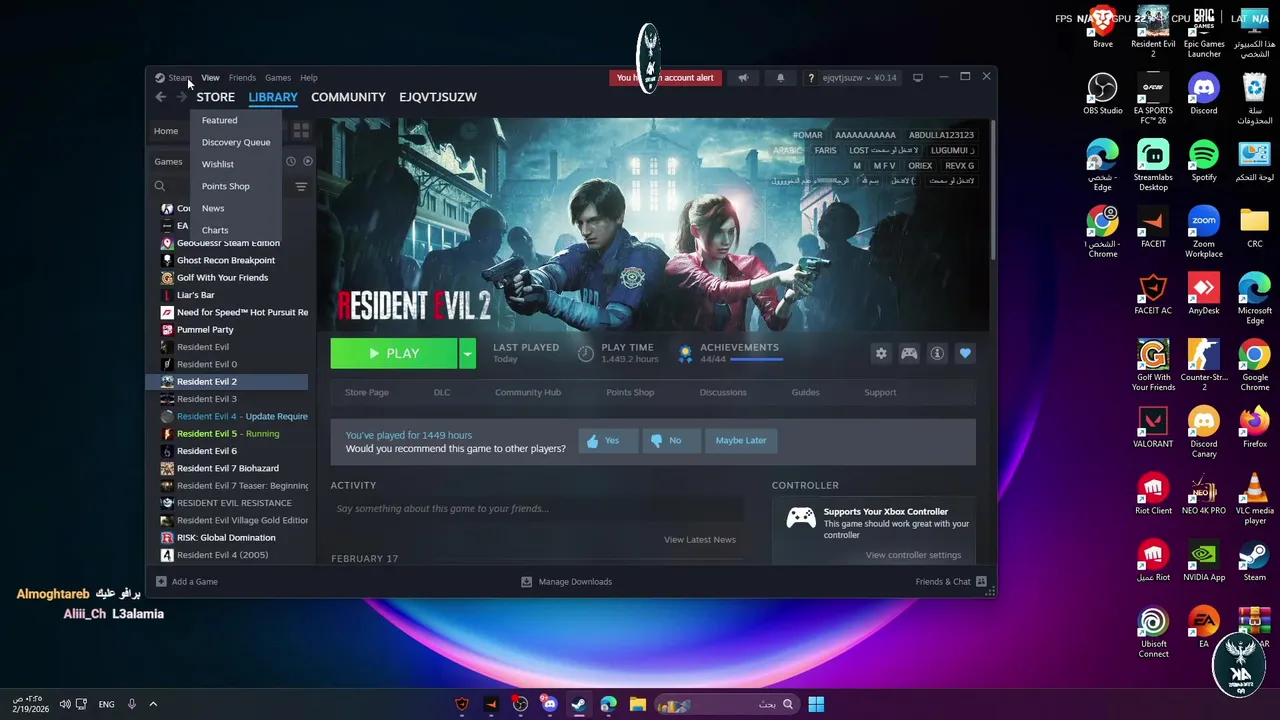Open the Store Page link
This screenshot has height=720, width=1280.
tap(366, 392)
